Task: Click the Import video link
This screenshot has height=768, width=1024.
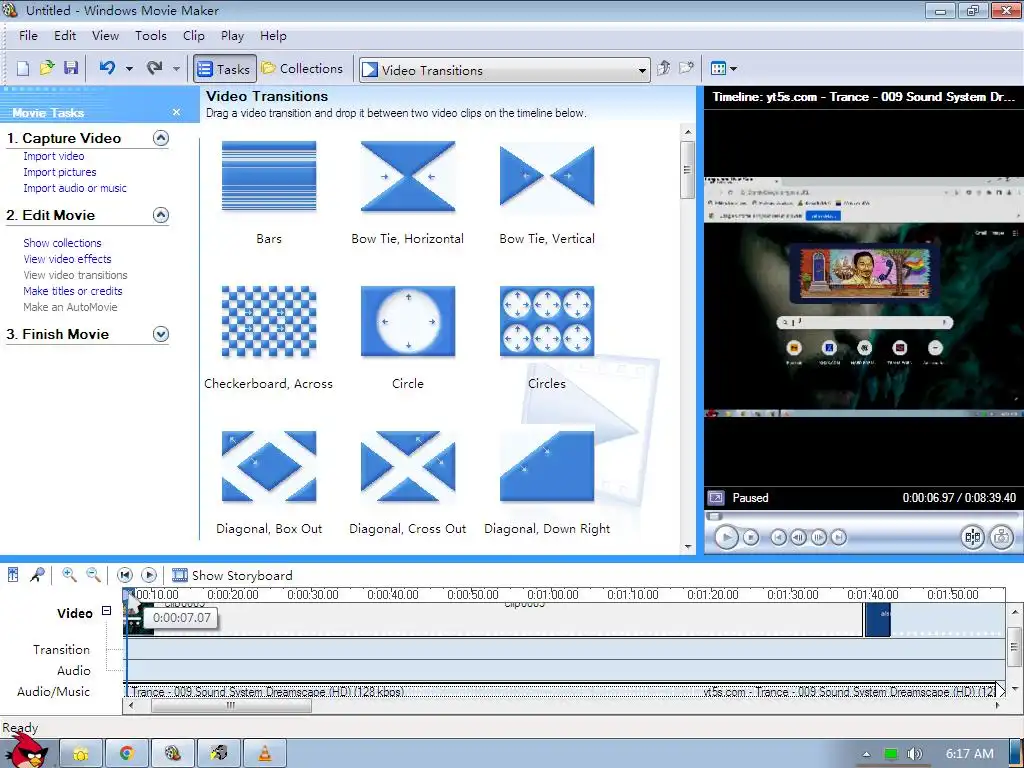Action: click(54, 156)
